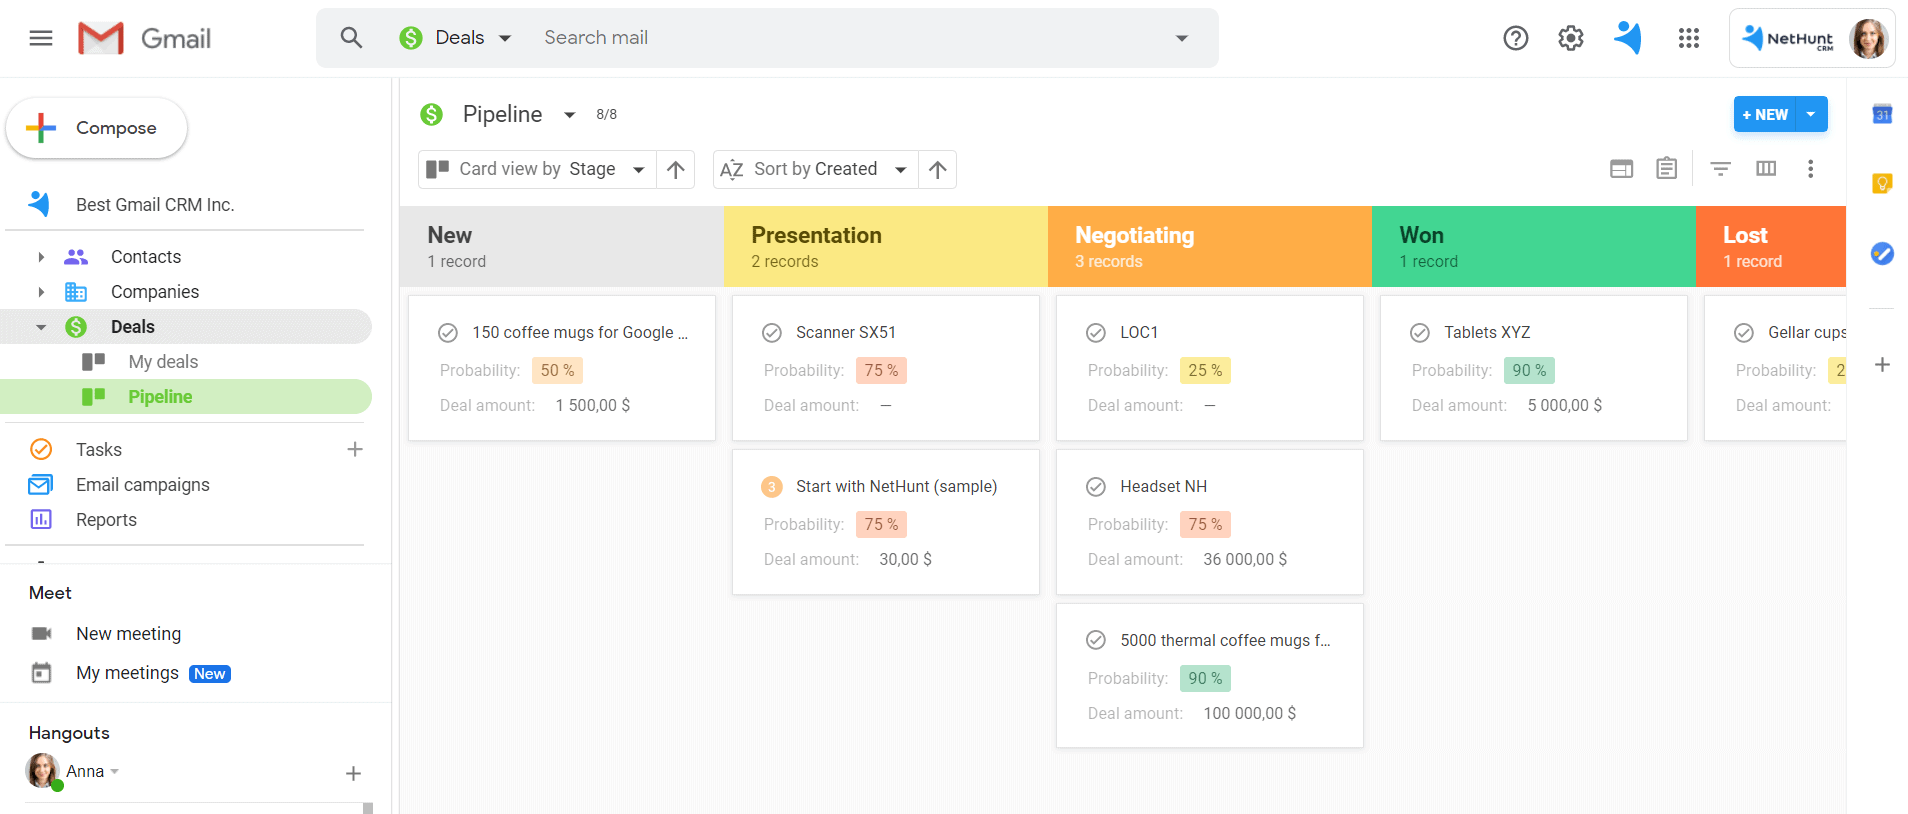The image size is (1908, 814).
Task: Expand the Companies folder arrow
Action: coord(41,292)
